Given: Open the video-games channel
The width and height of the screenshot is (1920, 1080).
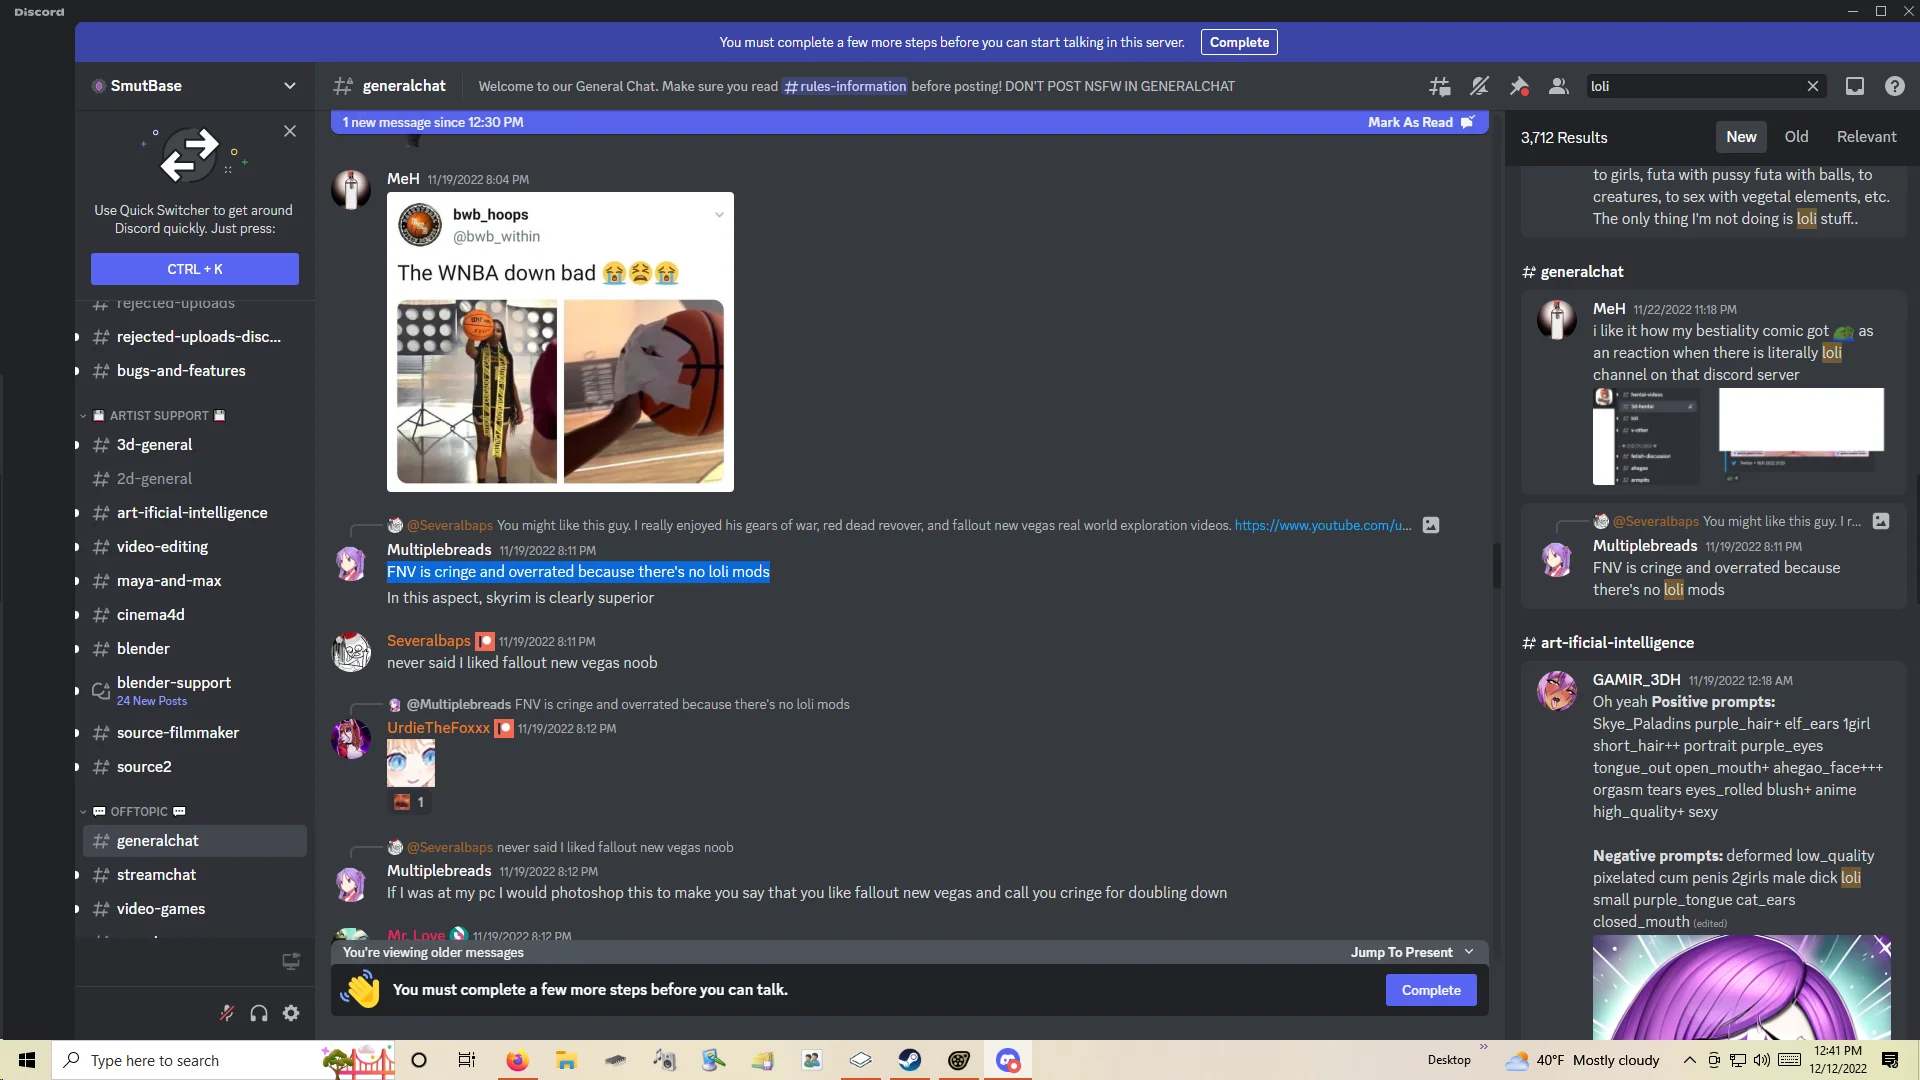Looking at the screenshot, I should click(195, 909).
